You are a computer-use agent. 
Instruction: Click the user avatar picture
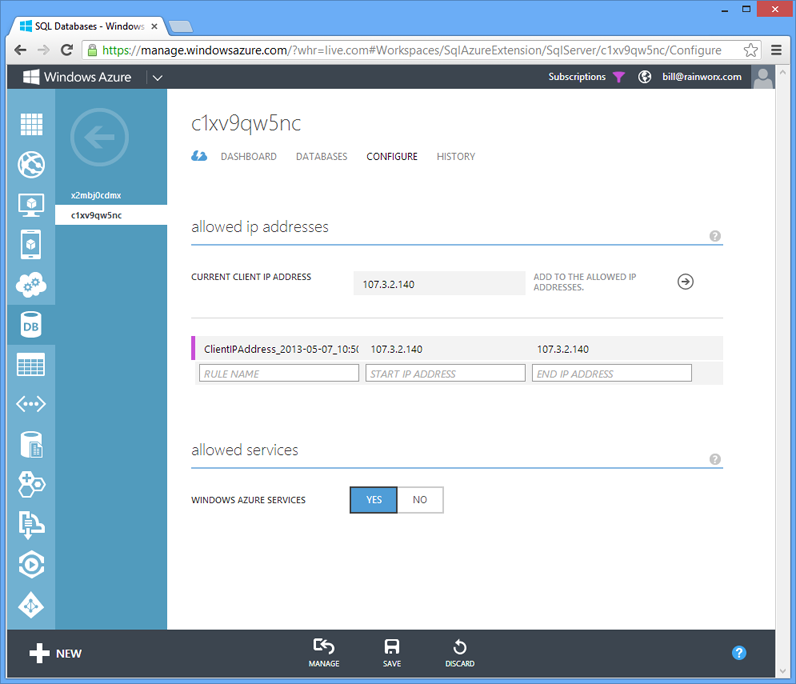[762, 77]
